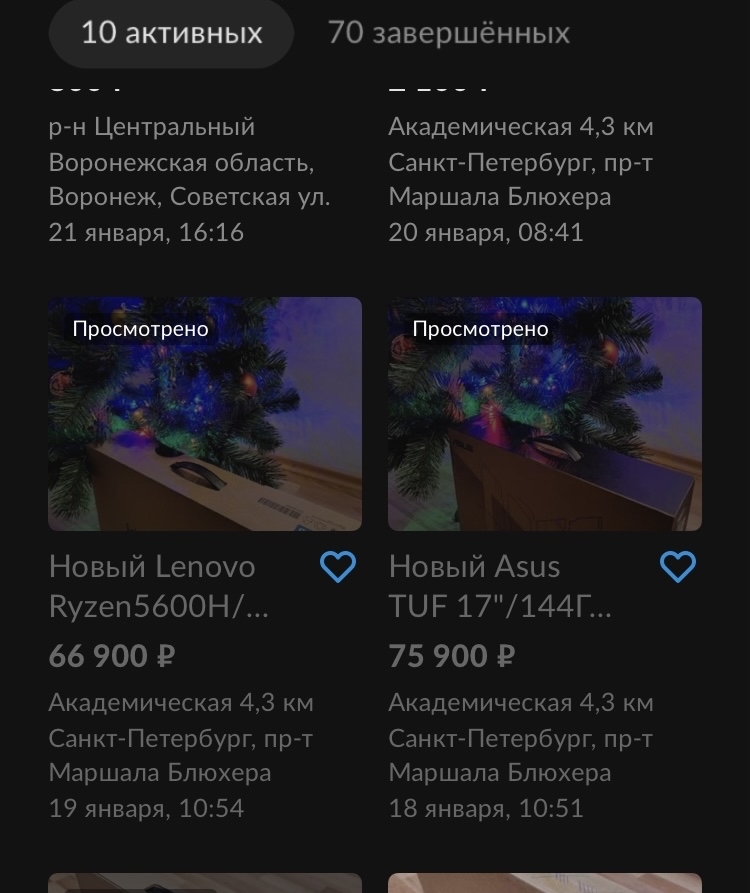The height and width of the screenshot is (893, 750).
Task: Tap the 75 900 ₽ price
Action: pos(452,656)
